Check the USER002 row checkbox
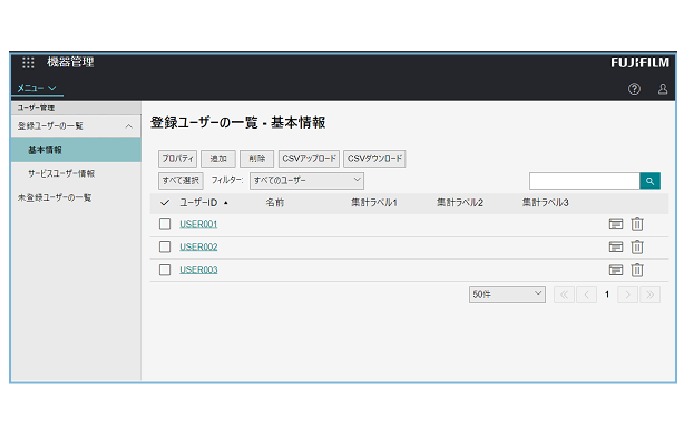This screenshot has height=431, width=686. click(x=165, y=247)
